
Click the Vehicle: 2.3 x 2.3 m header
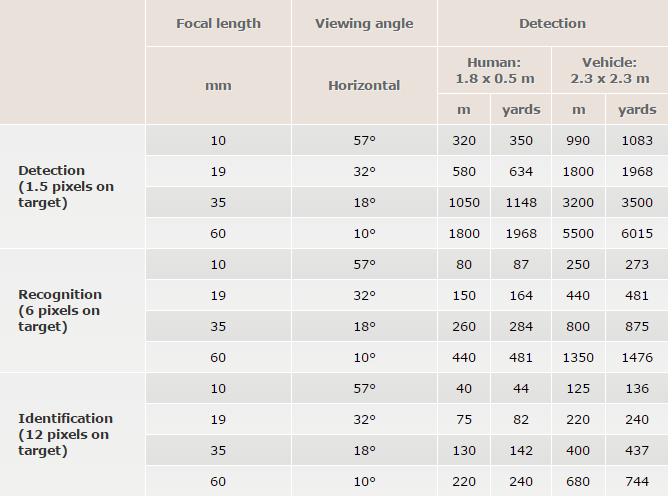click(609, 69)
